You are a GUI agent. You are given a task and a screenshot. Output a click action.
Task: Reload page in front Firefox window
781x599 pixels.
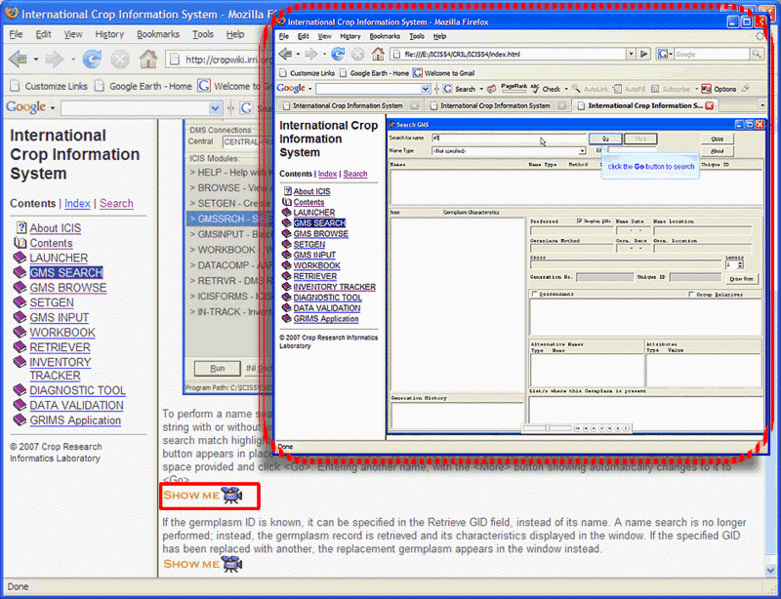point(338,54)
